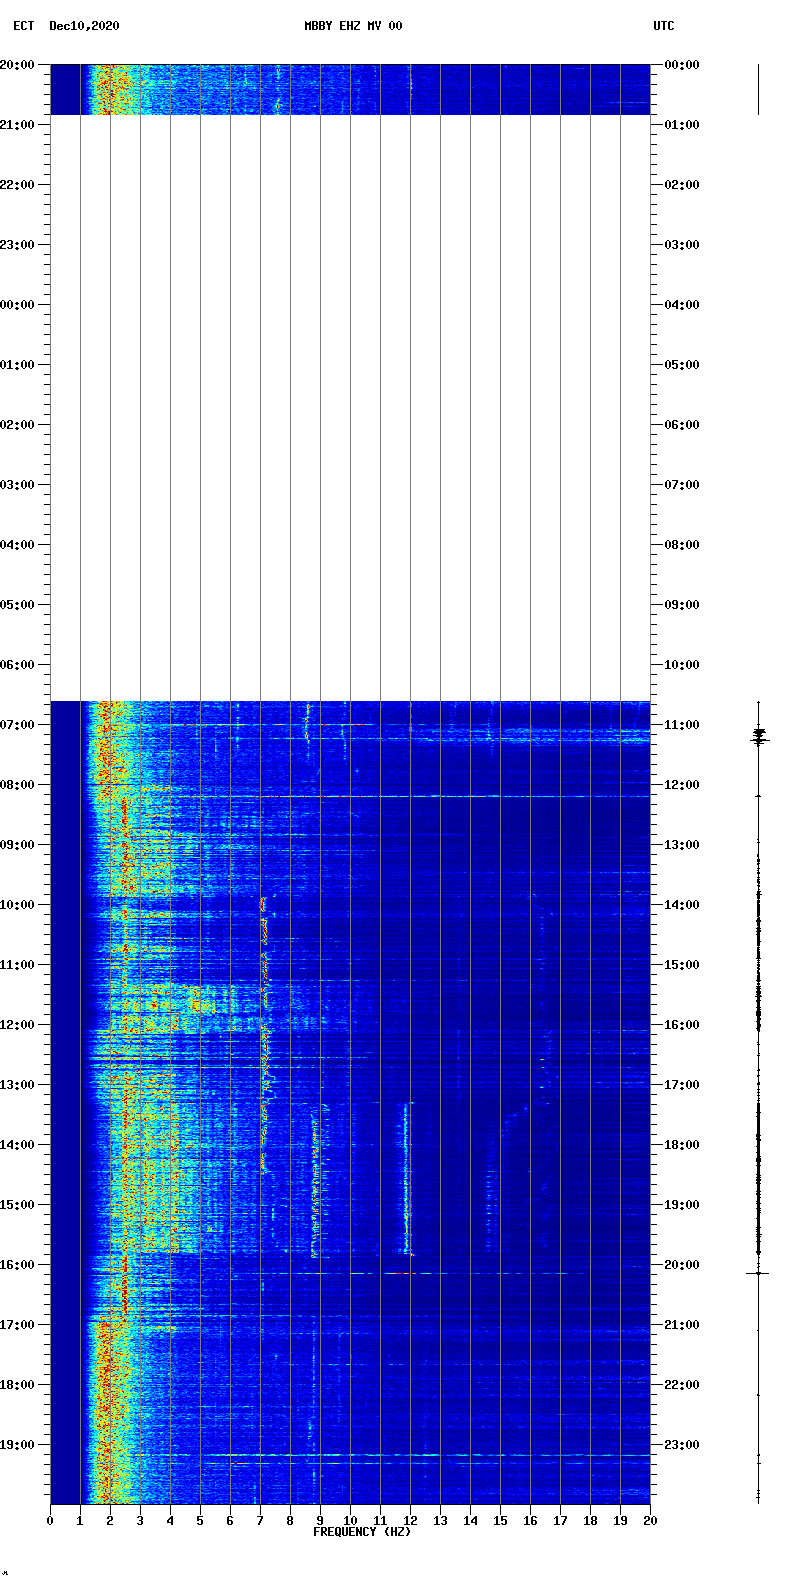The width and height of the screenshot is (802, 1584).
Task: Click 07:00 on the ECT time axis
Action: pos(18,725)
